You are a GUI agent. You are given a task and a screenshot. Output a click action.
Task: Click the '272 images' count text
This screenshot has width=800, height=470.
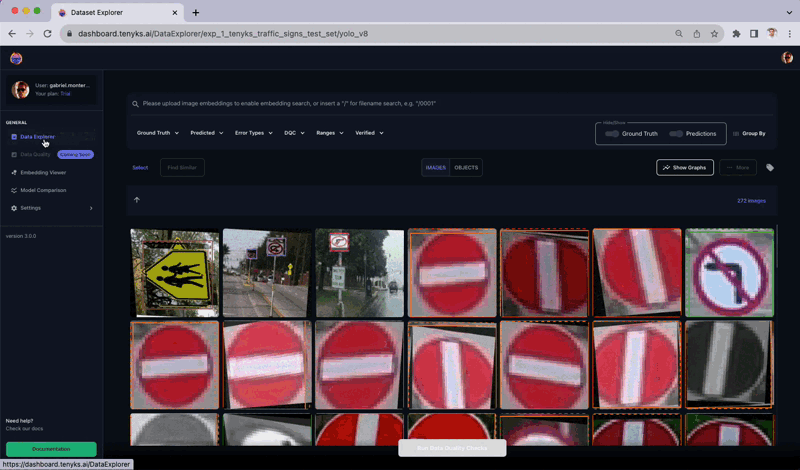coord(751,201)
